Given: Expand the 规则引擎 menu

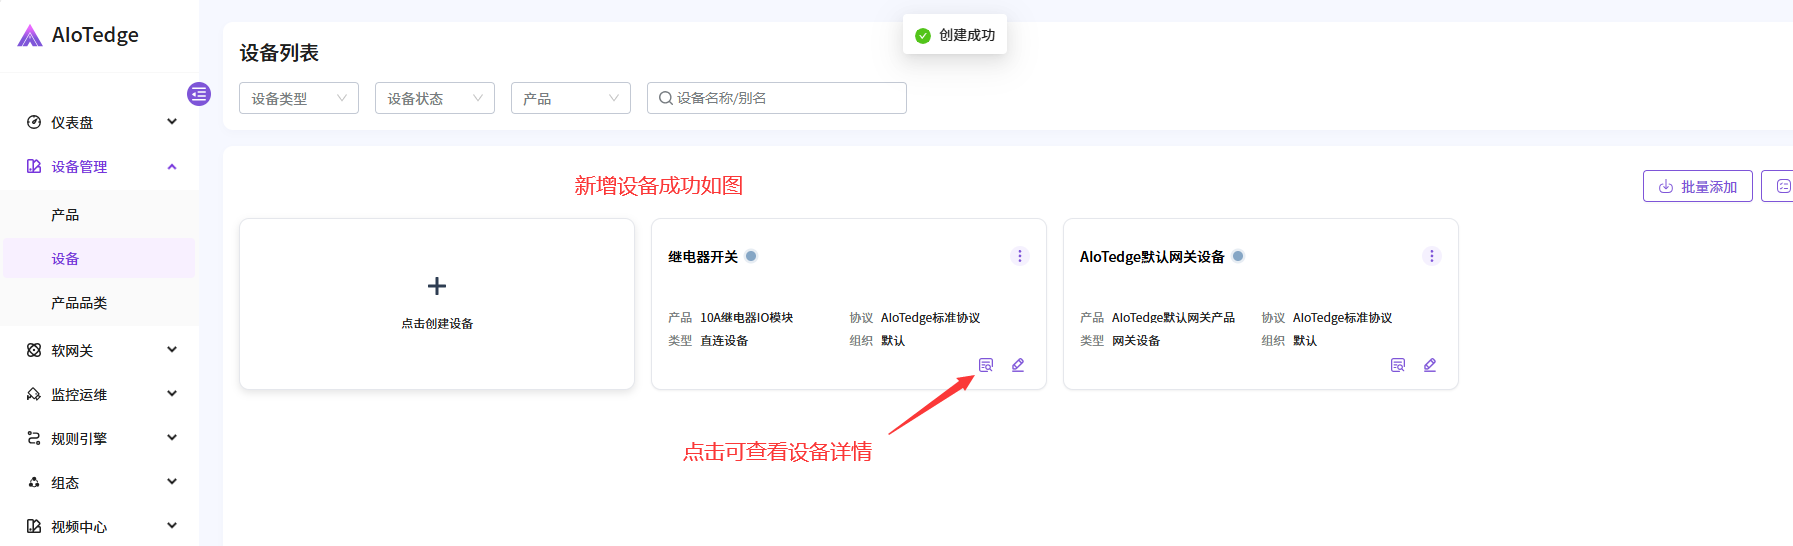Looking at the screenshot, I should [100, 438].
